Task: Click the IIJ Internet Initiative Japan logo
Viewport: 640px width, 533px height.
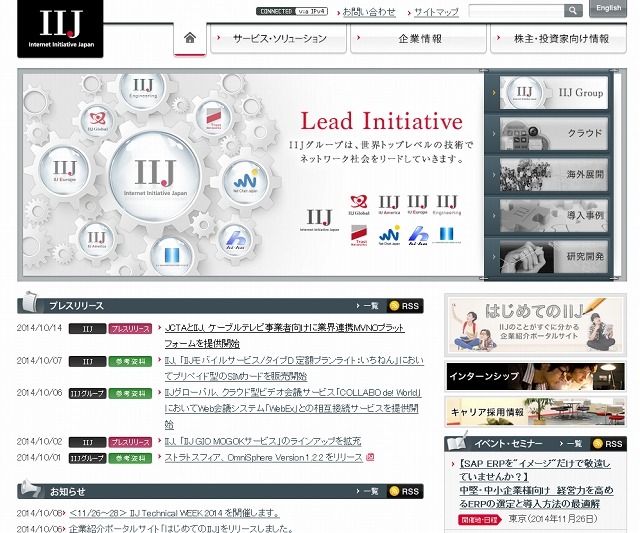Action: 60,29
